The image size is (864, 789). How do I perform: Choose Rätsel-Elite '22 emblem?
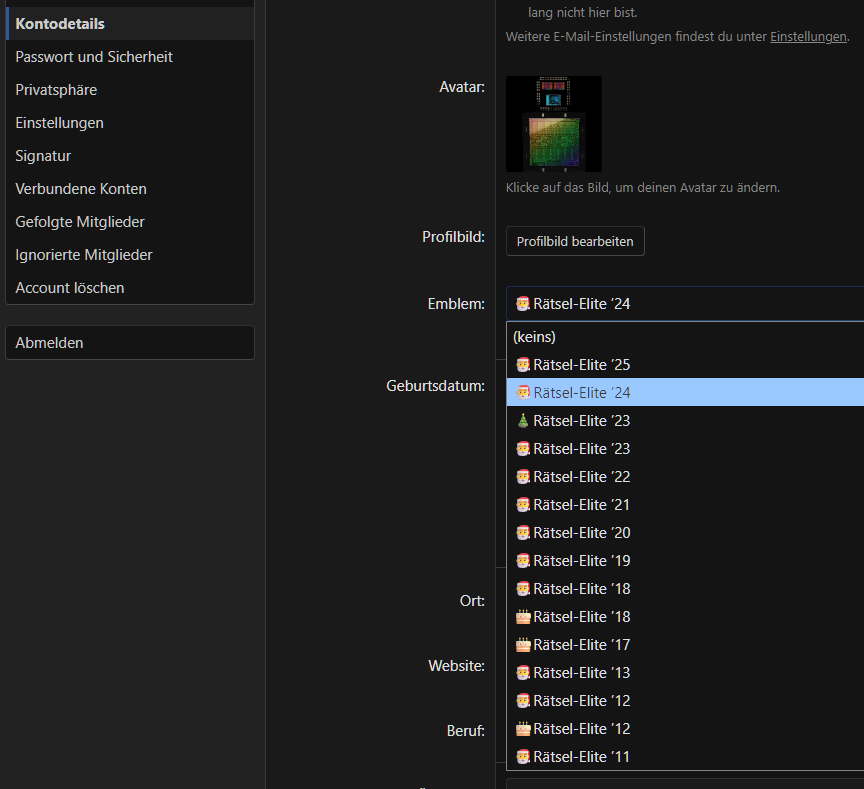pos(685,477)
